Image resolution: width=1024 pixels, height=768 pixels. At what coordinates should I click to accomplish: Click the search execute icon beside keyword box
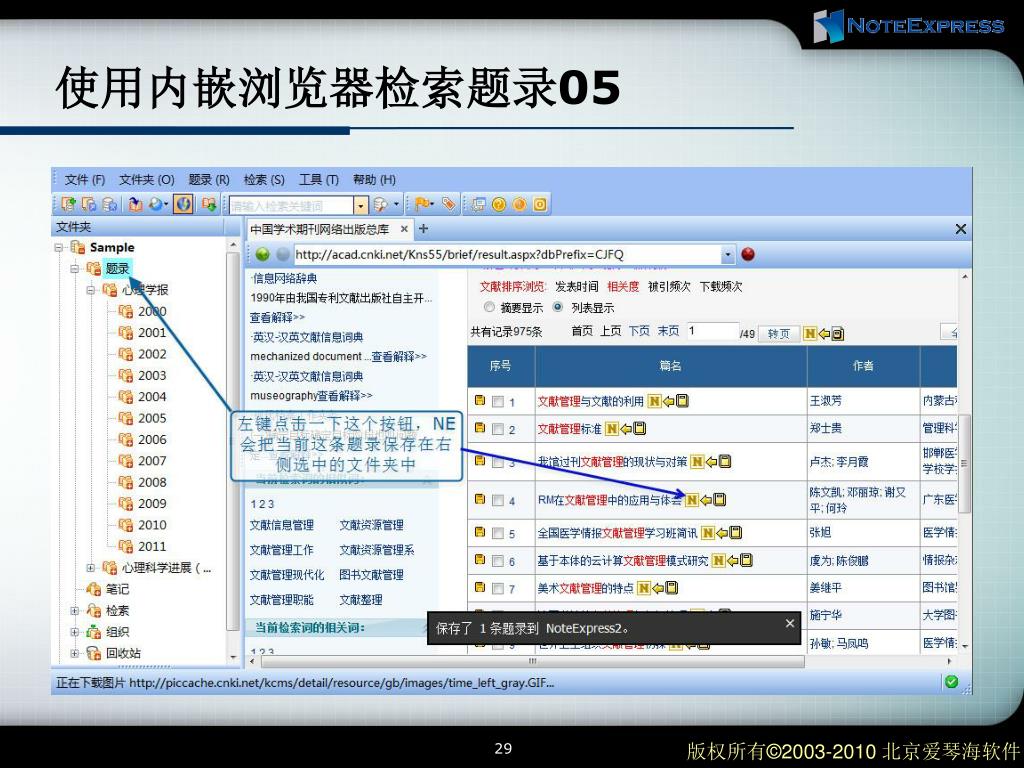[x=380, y=205]
